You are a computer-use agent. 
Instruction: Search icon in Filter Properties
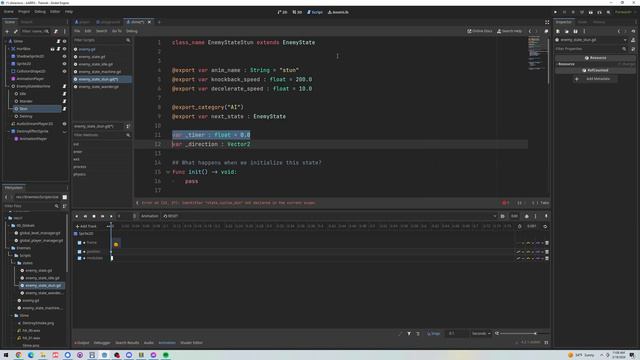click(624, 49)
